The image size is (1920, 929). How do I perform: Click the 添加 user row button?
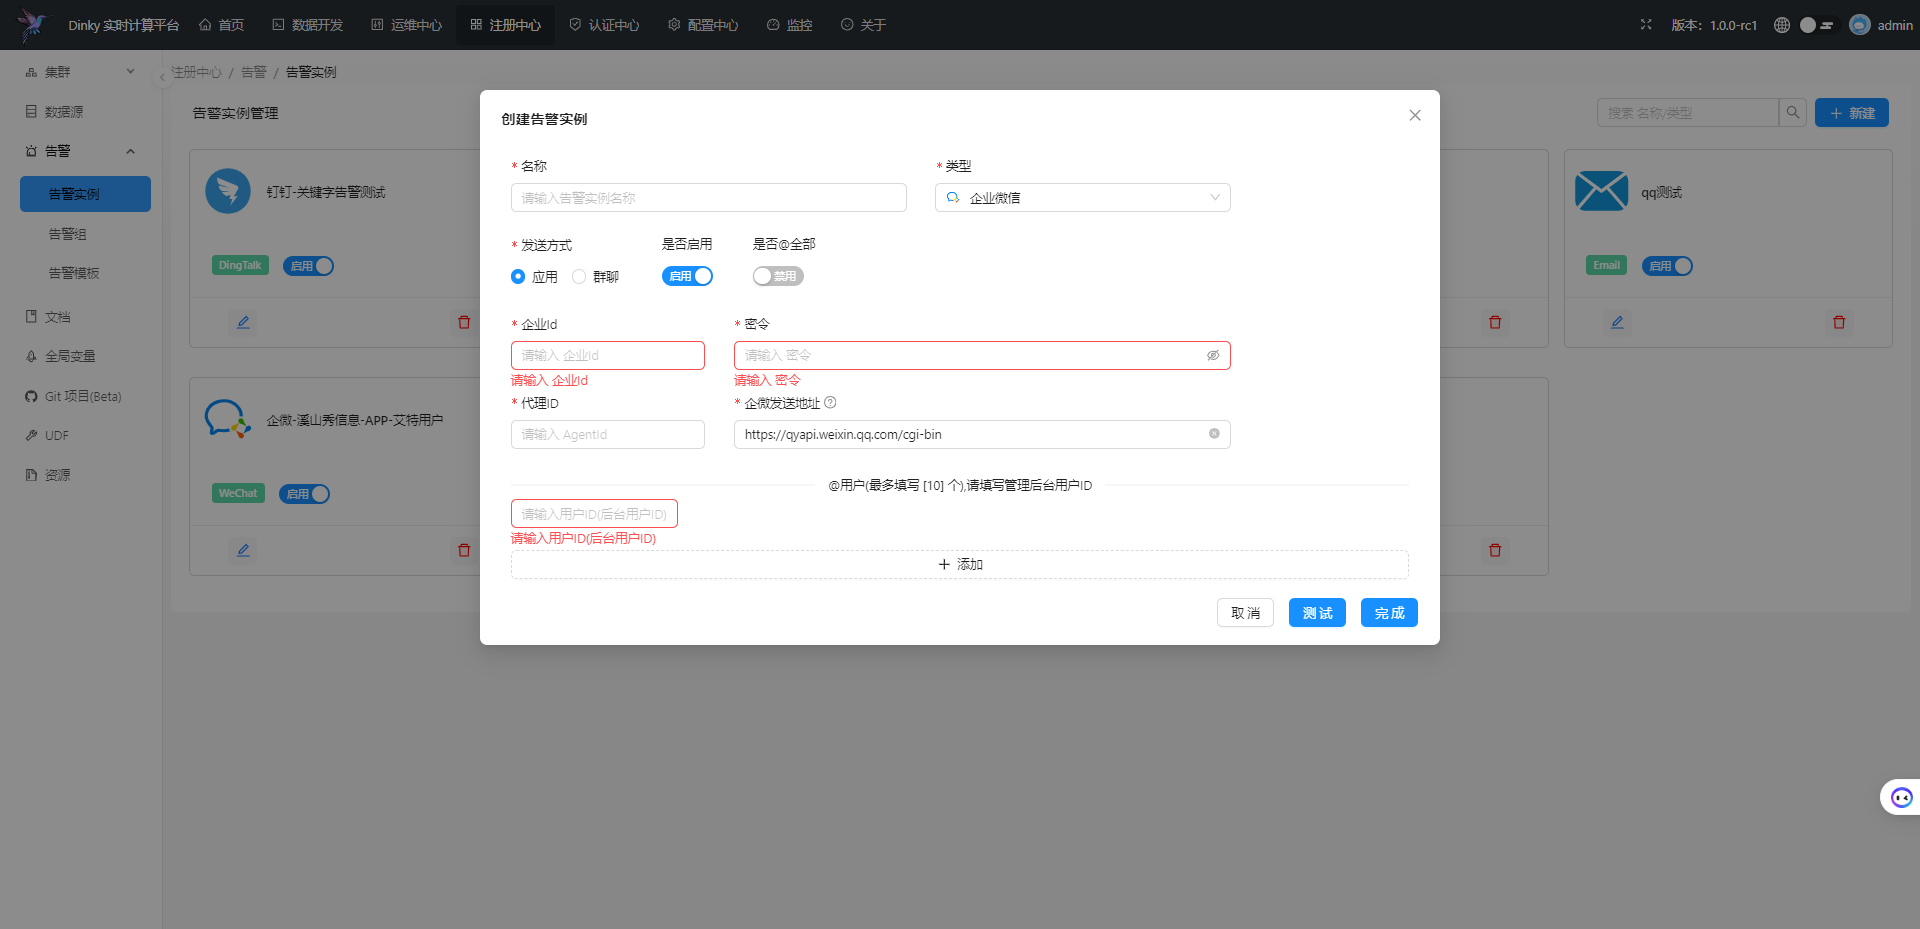coord(960,564)
